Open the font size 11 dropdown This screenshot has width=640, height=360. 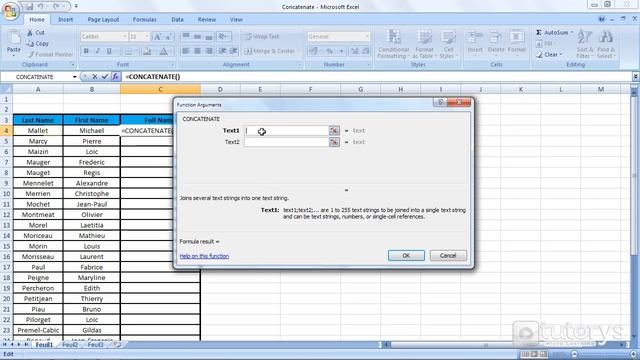click(147, 37)
